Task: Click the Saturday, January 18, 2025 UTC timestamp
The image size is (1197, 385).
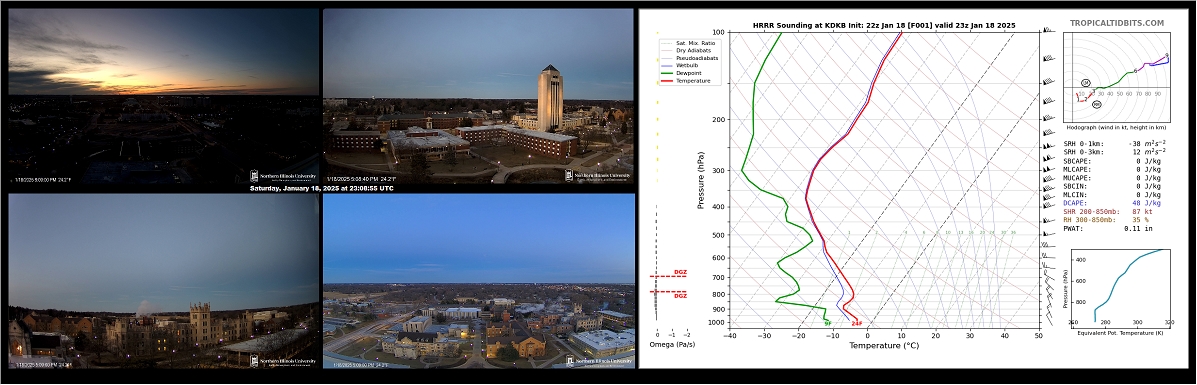Action: click(321, 188)
